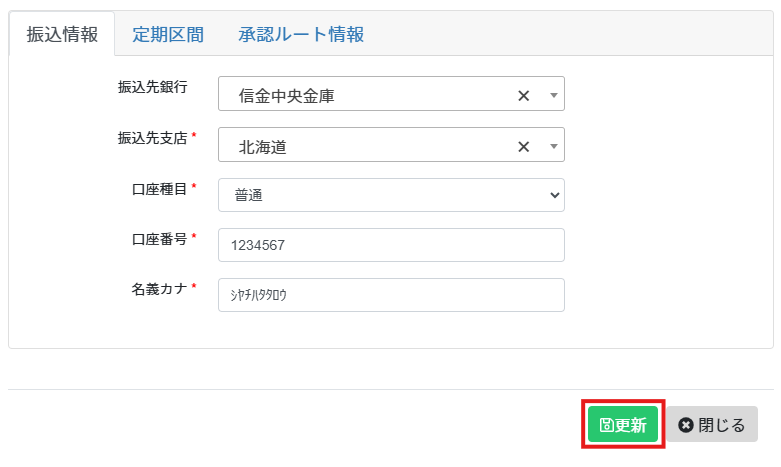Clear the 北海道 branch selection
The height and width of the screenshot is (467, 781).
tap(523, 147)
